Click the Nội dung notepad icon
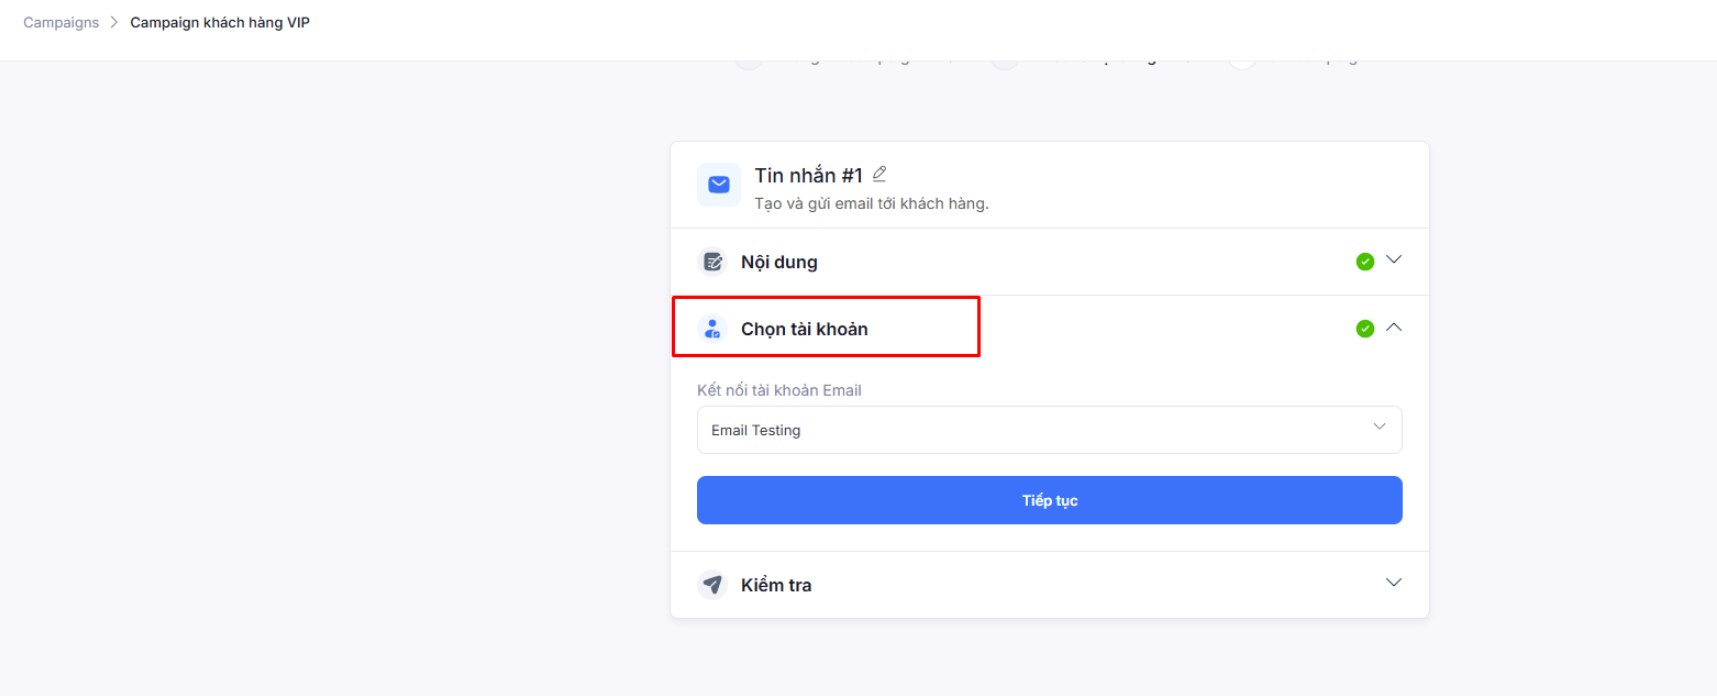Viewport: 1717px width, 696px height. pos(713,262)
